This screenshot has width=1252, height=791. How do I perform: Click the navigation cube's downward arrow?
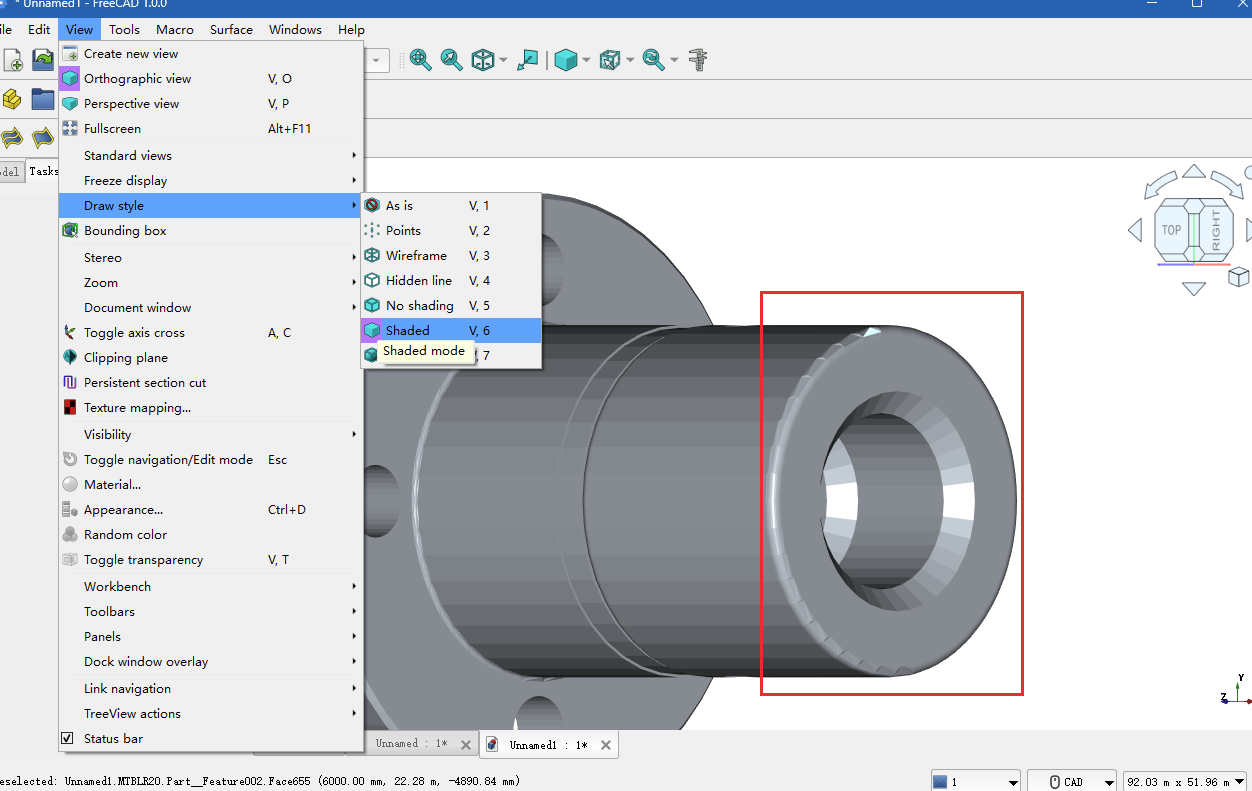pos(1193,289)
